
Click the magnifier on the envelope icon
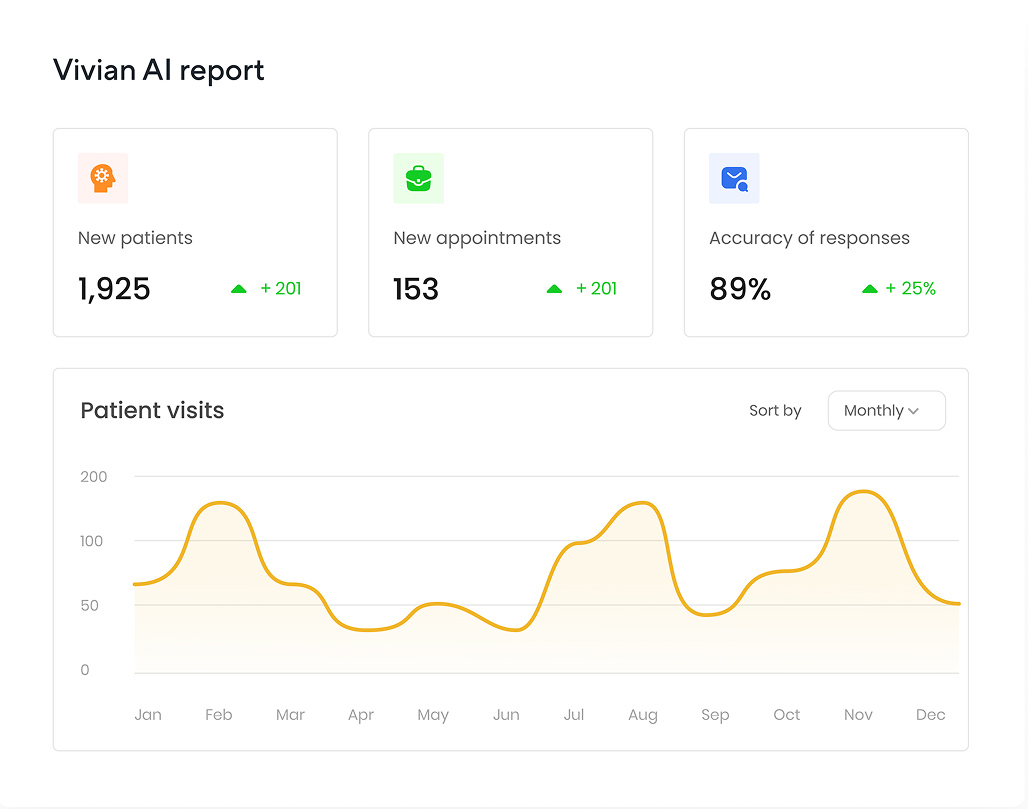pyautogui.click(x=741, y=185)
